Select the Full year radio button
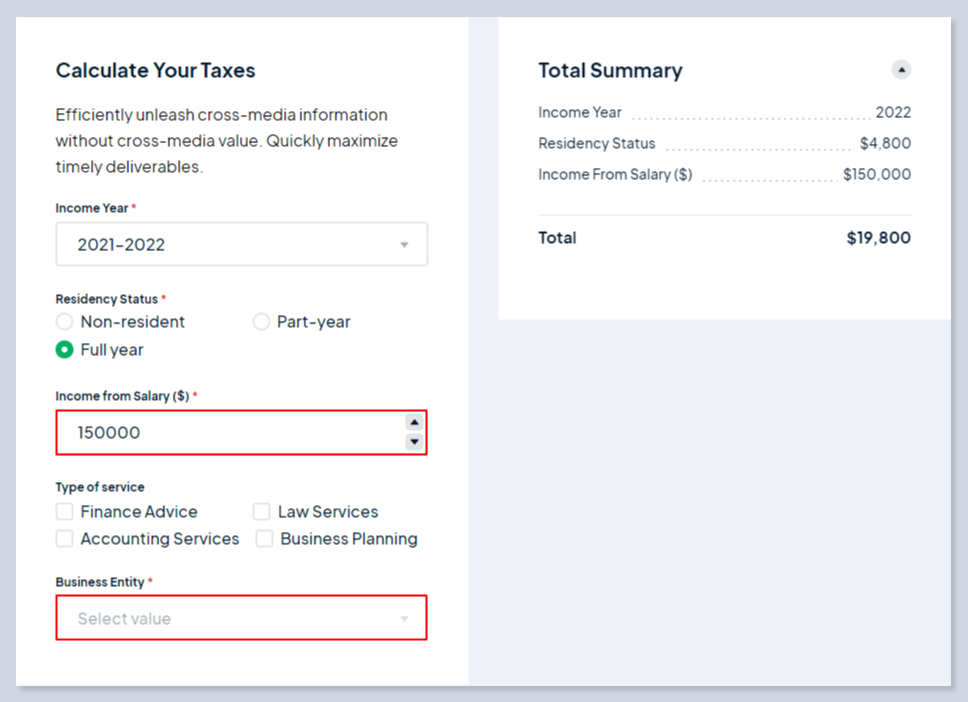The image size is (968, 702). click(x=65, y=350)
